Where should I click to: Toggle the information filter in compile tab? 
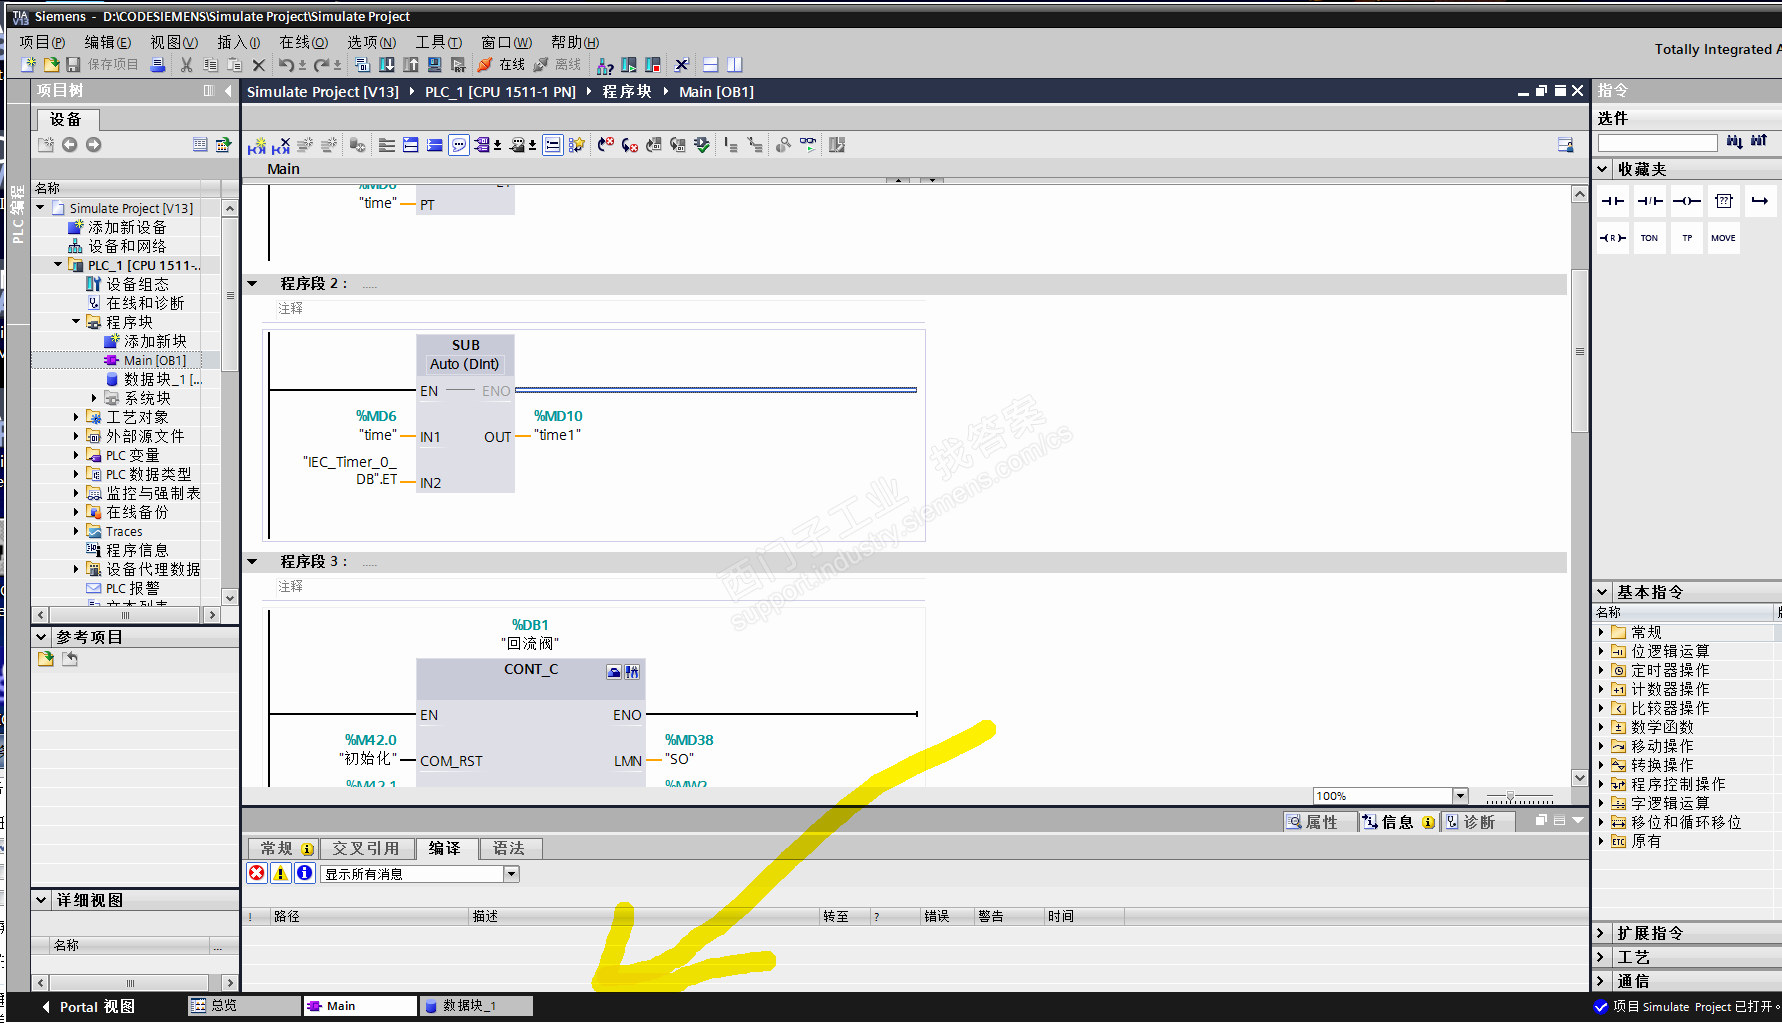click(305, 873)
